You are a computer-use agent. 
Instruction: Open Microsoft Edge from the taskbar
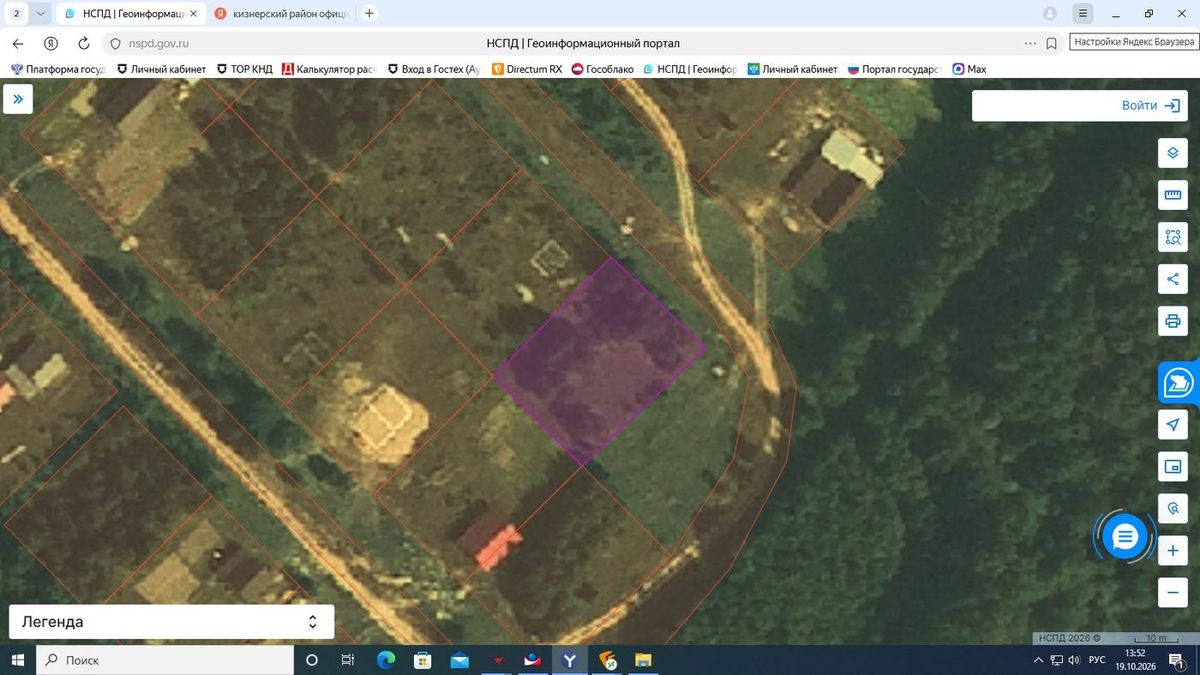[x=385, y=660]
